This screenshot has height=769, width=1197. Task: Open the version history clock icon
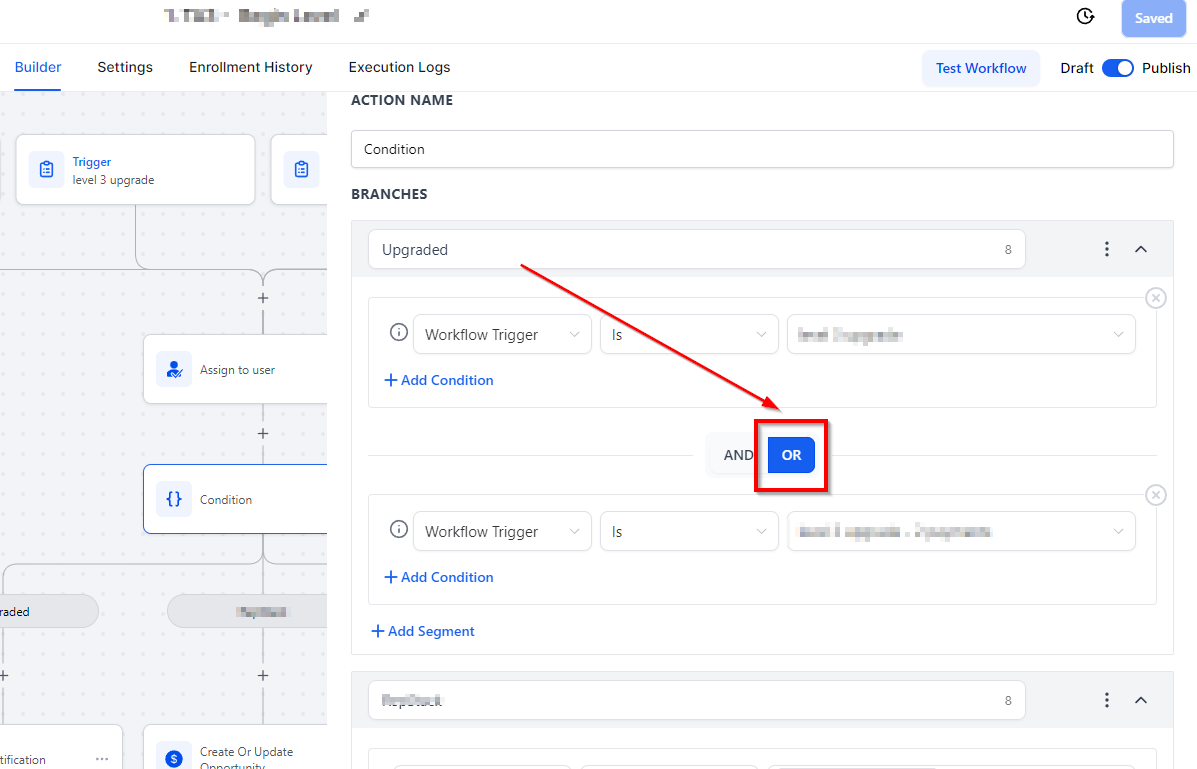click(x=1085, y=16)
